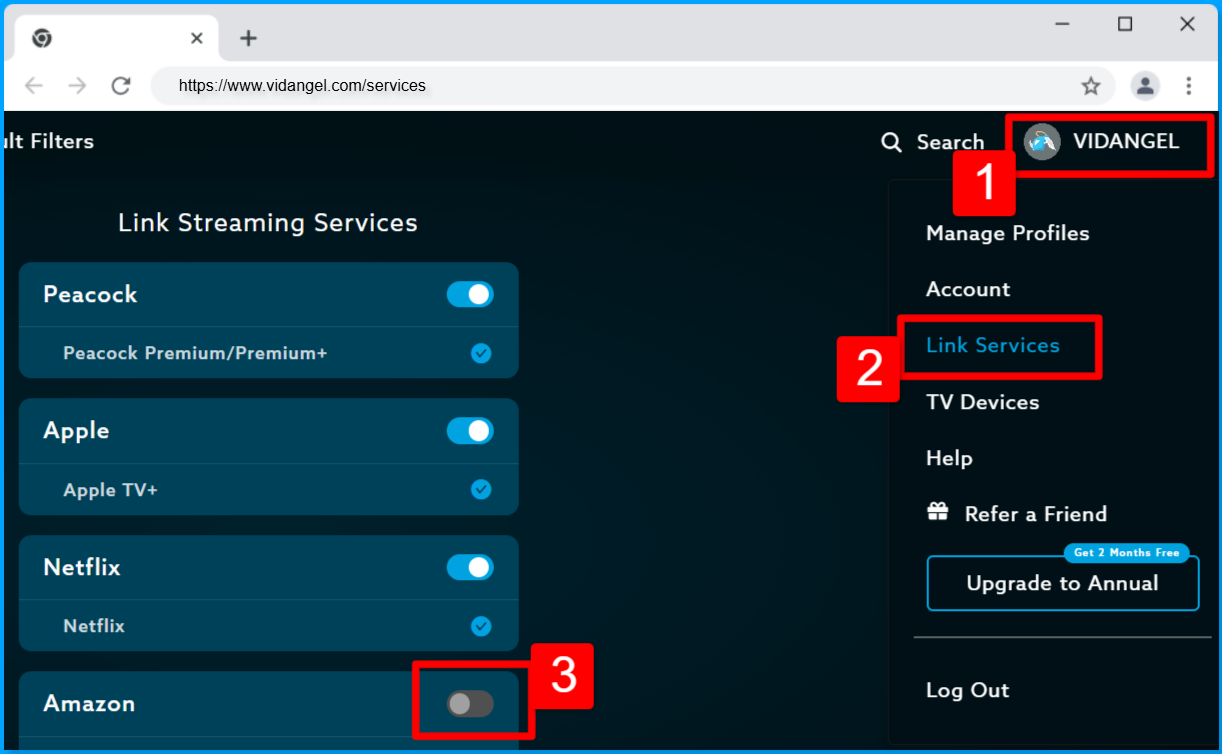Click the VidAngel account avatar icon
Screen dimensions: 1222x754
1041,142
